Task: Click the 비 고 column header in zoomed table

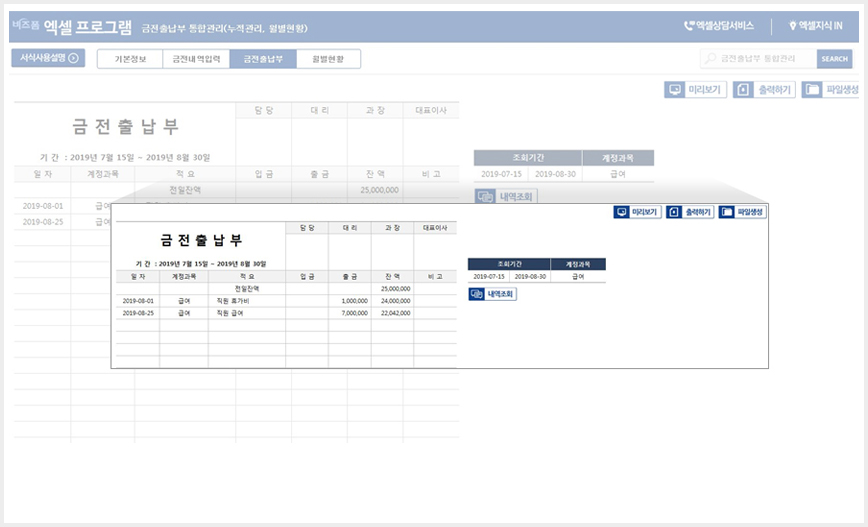Action: tap(435, 276)
